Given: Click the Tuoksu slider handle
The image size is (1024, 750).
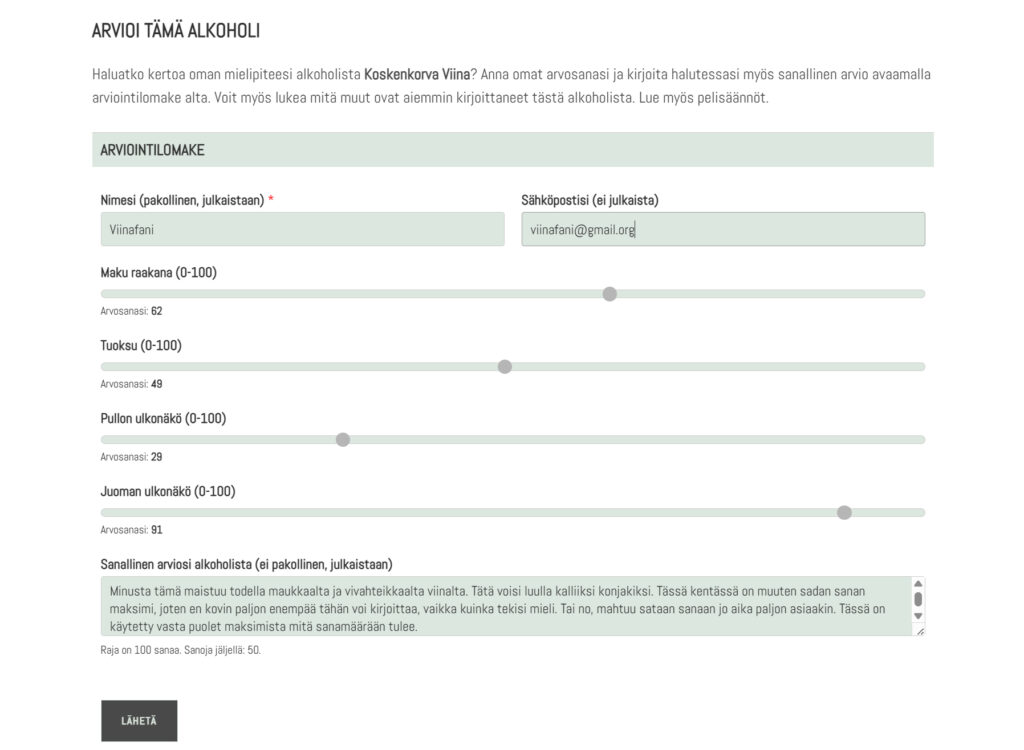Looking at the screenshot, I should (x=505, y=367).
